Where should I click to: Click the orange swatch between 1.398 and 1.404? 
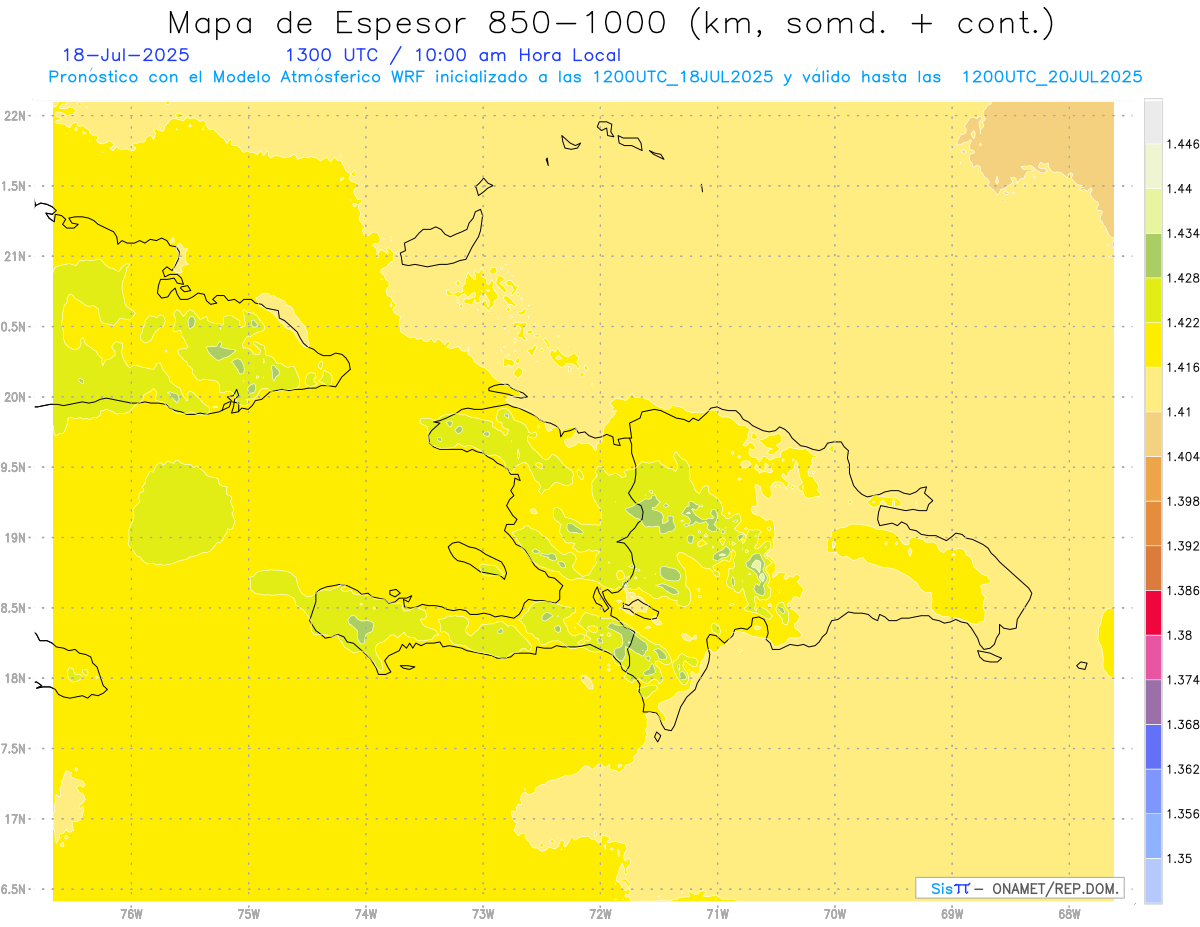[x=1153, y=478]
